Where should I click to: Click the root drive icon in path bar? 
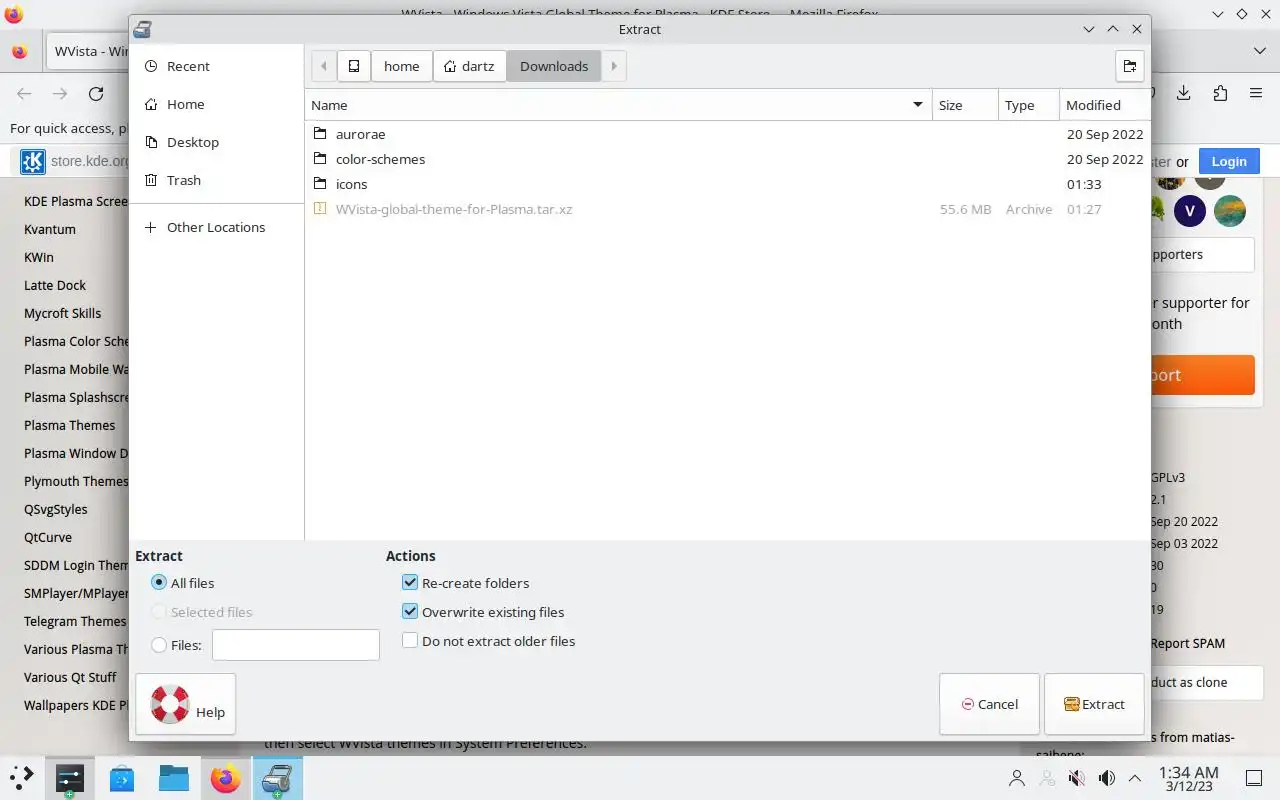[354, 66]
